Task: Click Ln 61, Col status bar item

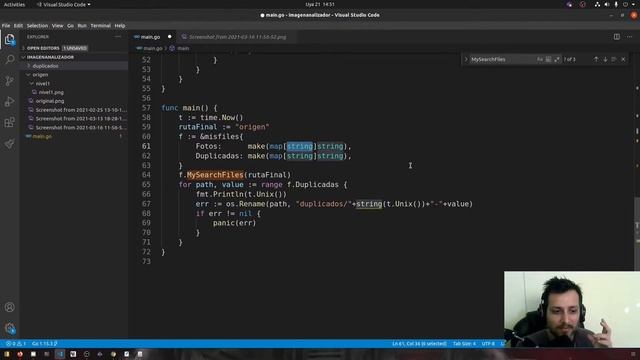Action: point(419,344)
